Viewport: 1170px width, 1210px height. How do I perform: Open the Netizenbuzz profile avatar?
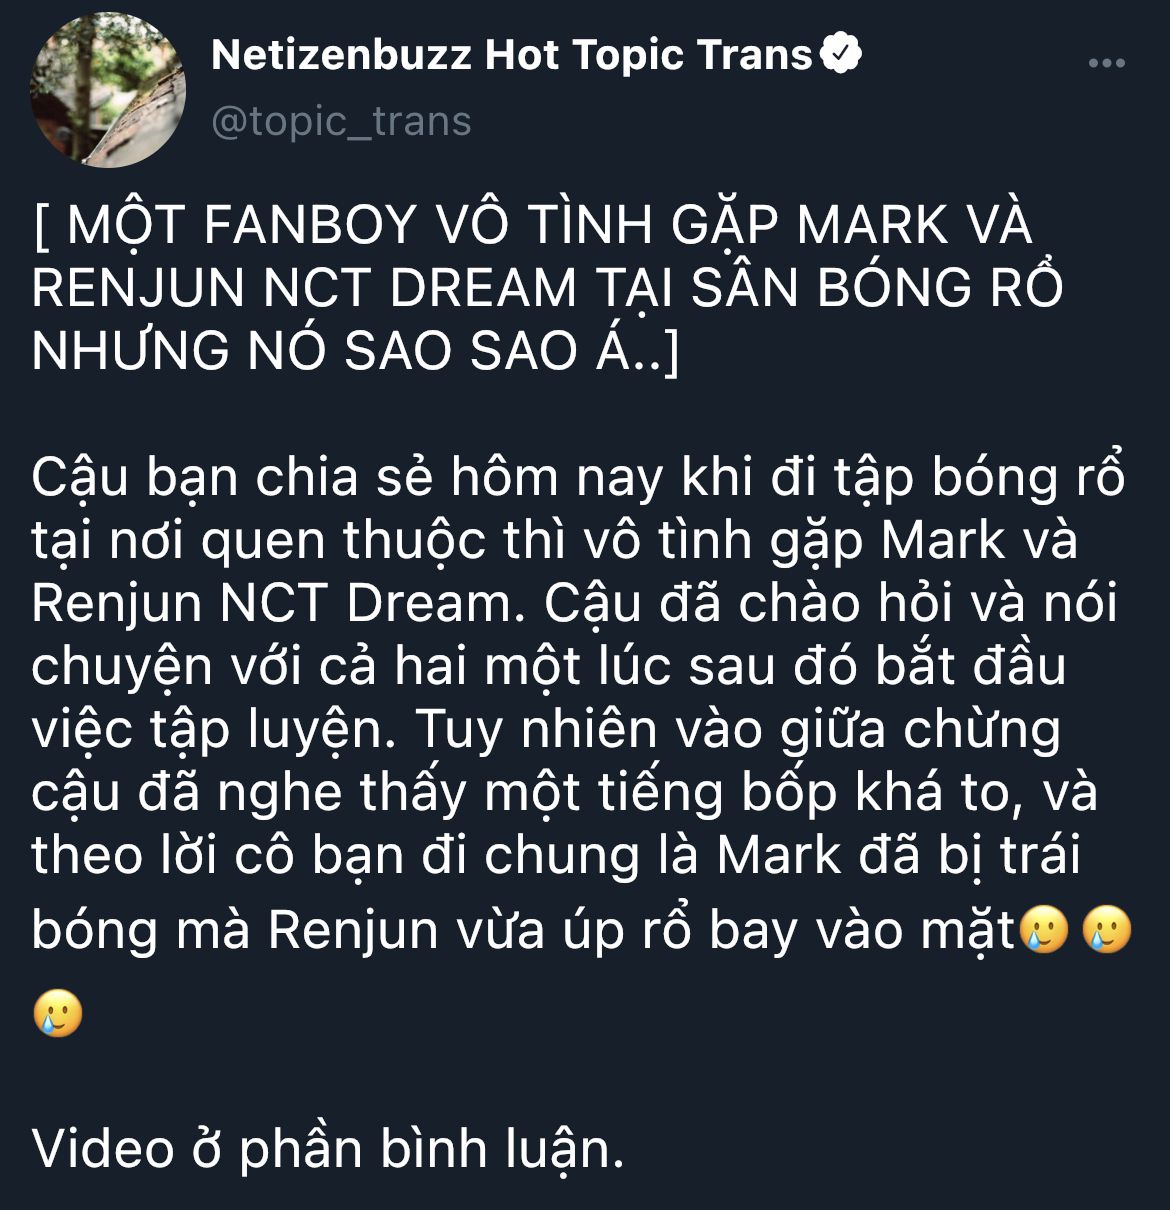[108, 90]
